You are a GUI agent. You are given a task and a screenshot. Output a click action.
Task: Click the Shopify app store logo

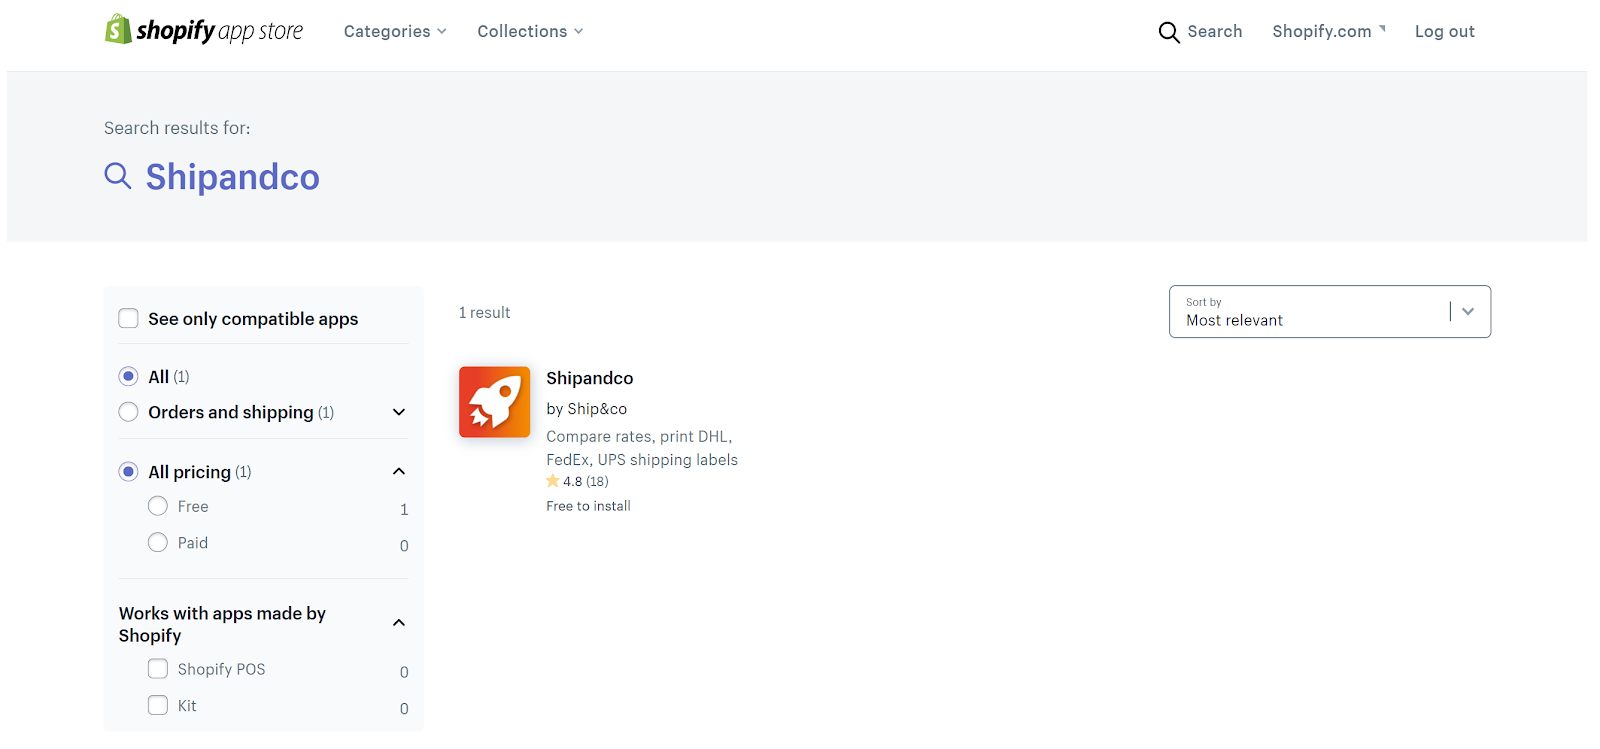tap(204, 30)
